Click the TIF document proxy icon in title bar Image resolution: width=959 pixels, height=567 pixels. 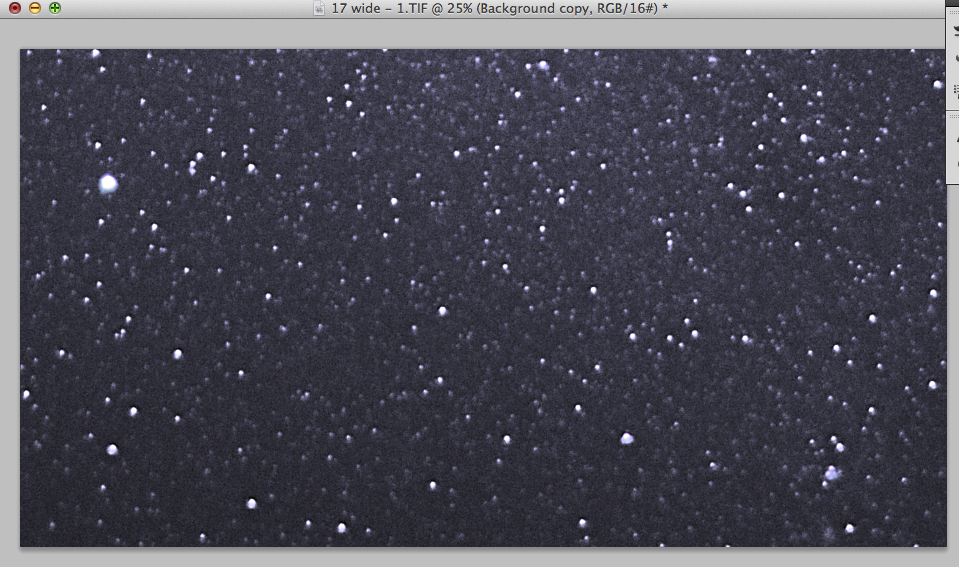point(319,8)
